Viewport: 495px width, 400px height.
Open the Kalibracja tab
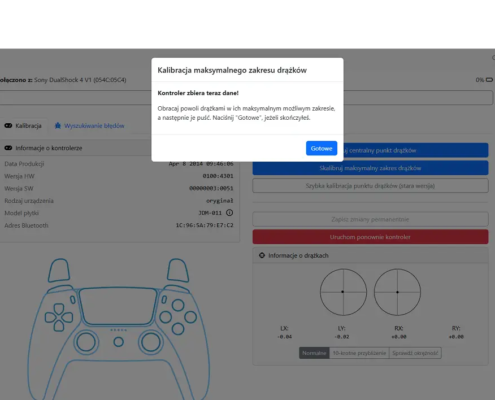coord(23,126)
